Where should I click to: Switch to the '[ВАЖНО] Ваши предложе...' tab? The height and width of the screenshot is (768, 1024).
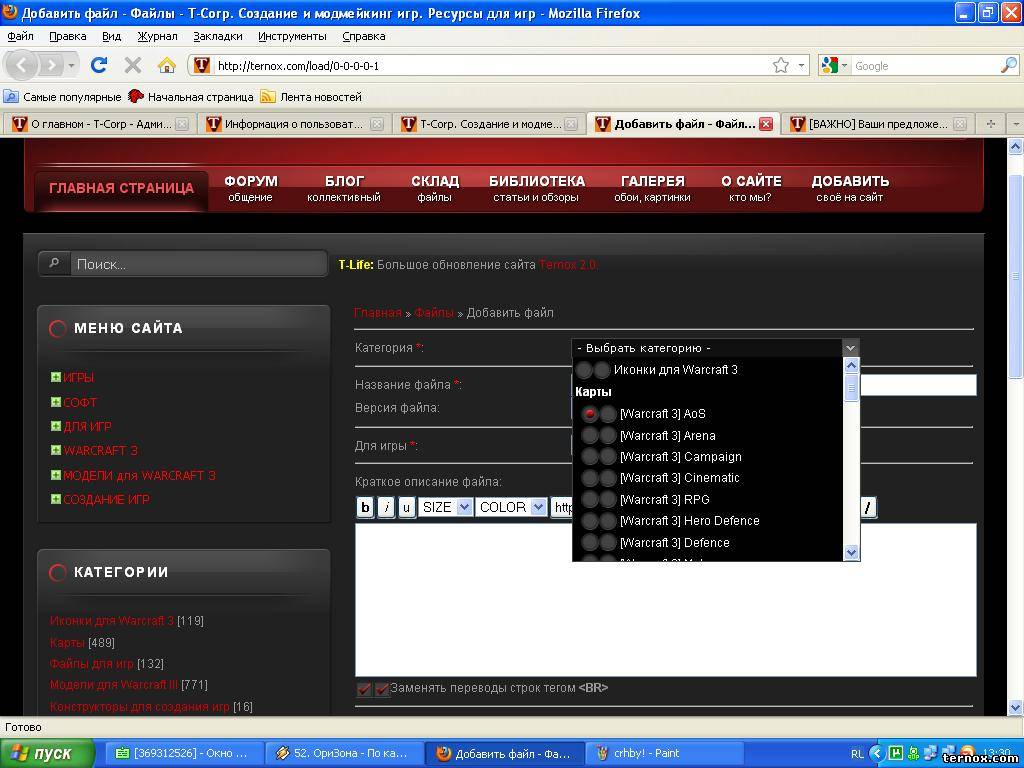click(878, 123)
